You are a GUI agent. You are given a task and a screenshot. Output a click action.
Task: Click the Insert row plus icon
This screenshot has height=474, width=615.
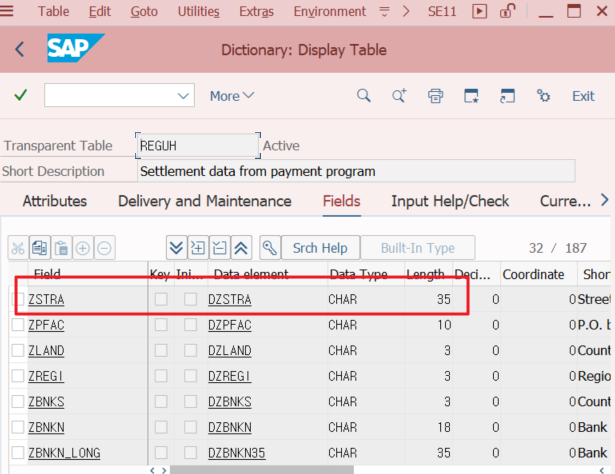click(83, 248)
